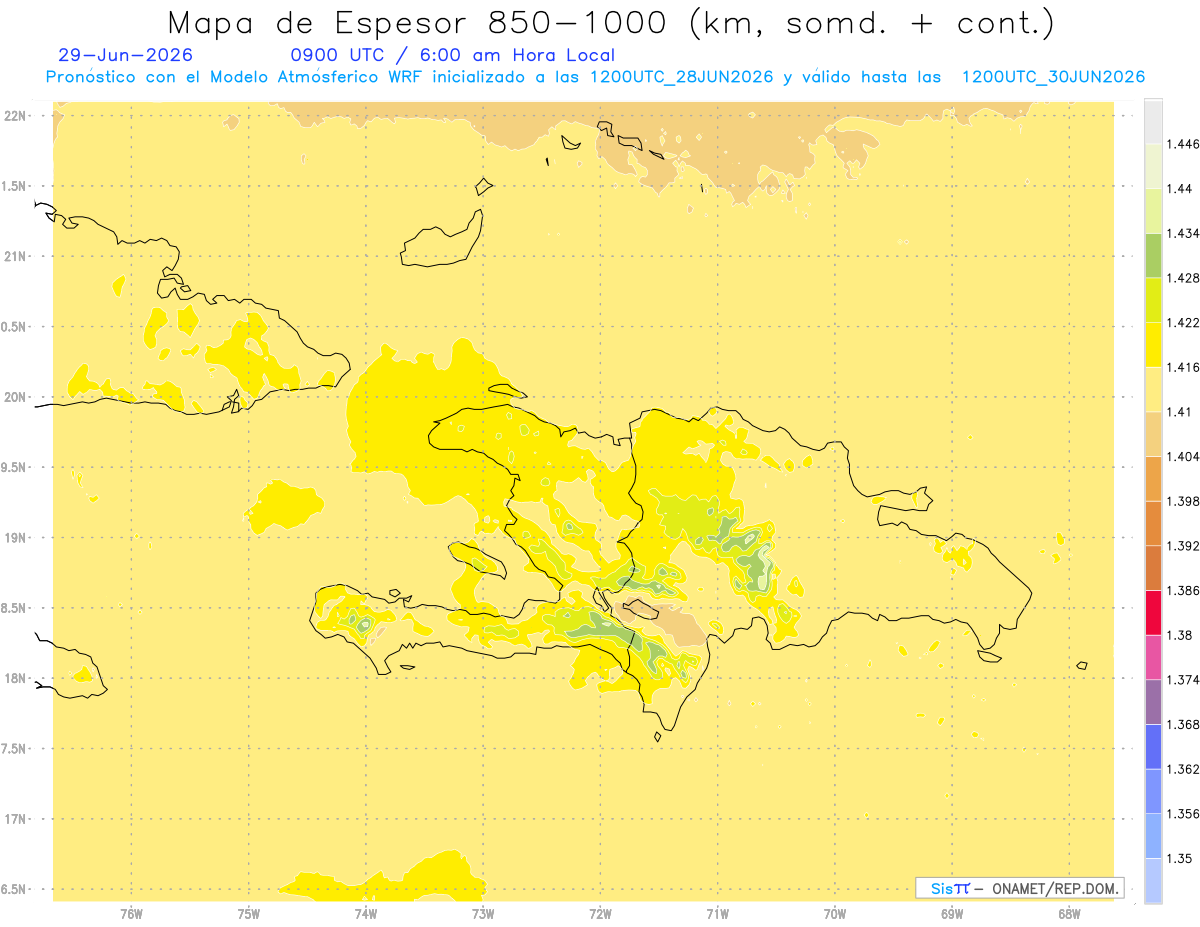Click the '68W' longitude label
The height and width of the screenshot is (927, 1200).
(1069, 913)
